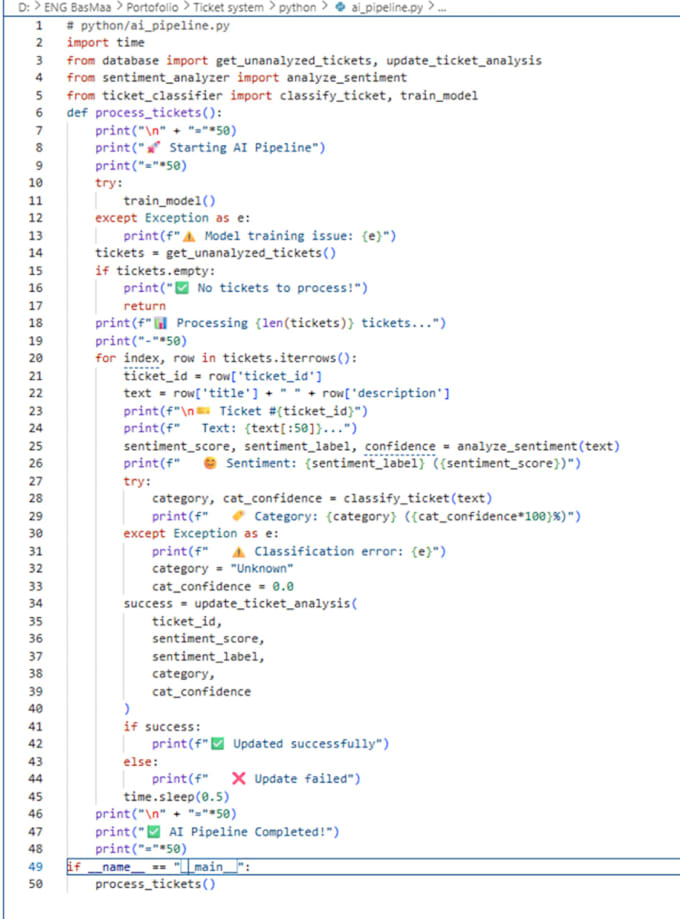
Task: Click 'ai_pipeline.py' in the breadcrumb
Action: 387,8
